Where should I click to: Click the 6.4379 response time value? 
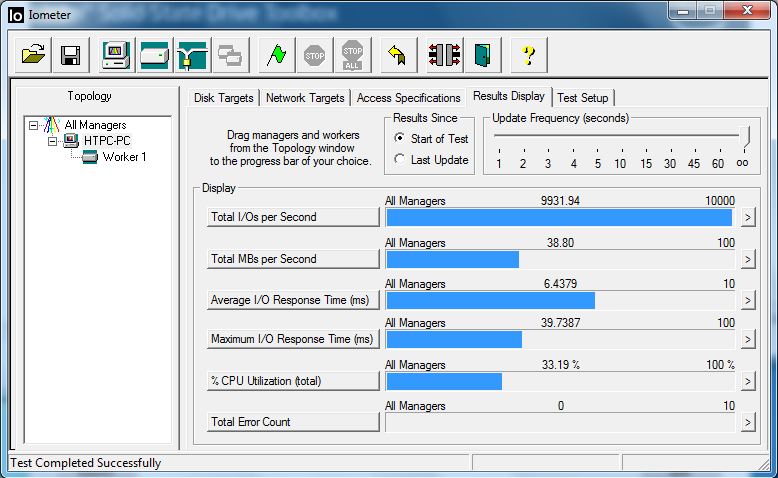(x=560, y=284)
